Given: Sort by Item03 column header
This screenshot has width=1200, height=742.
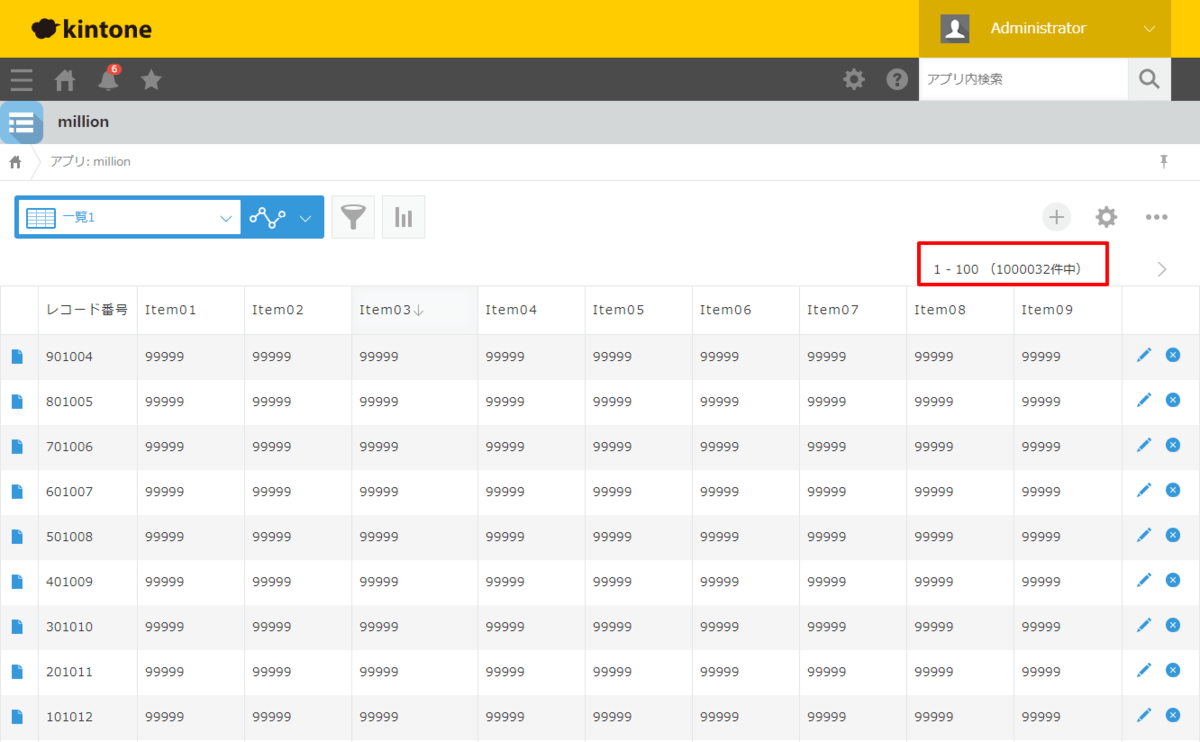Looking at the screenshot, I should (414, 310).
